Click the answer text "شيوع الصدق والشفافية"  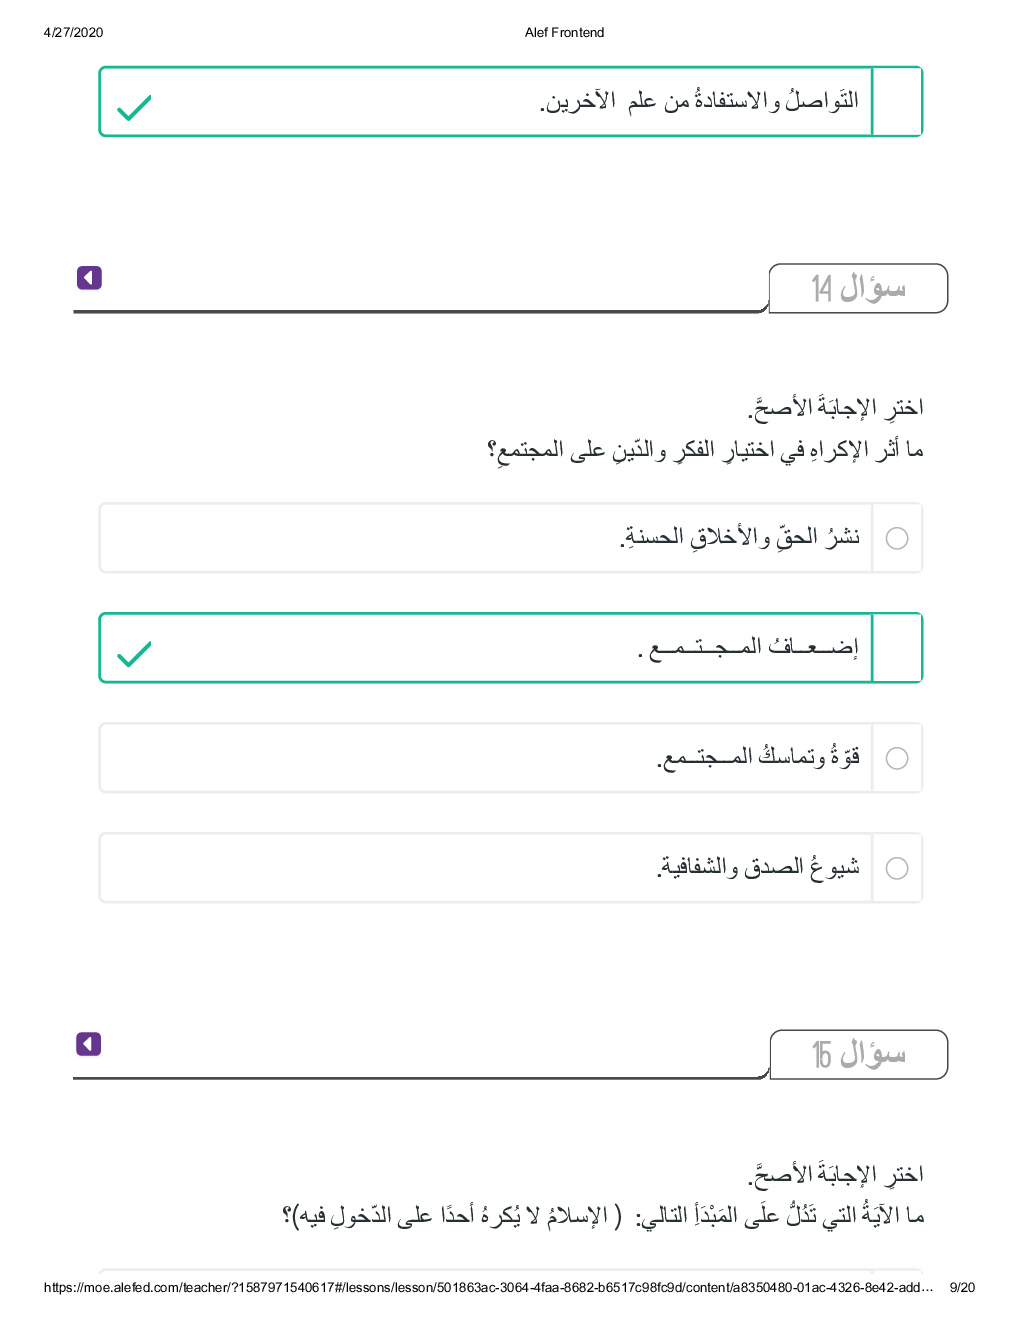tap(758, 868)
